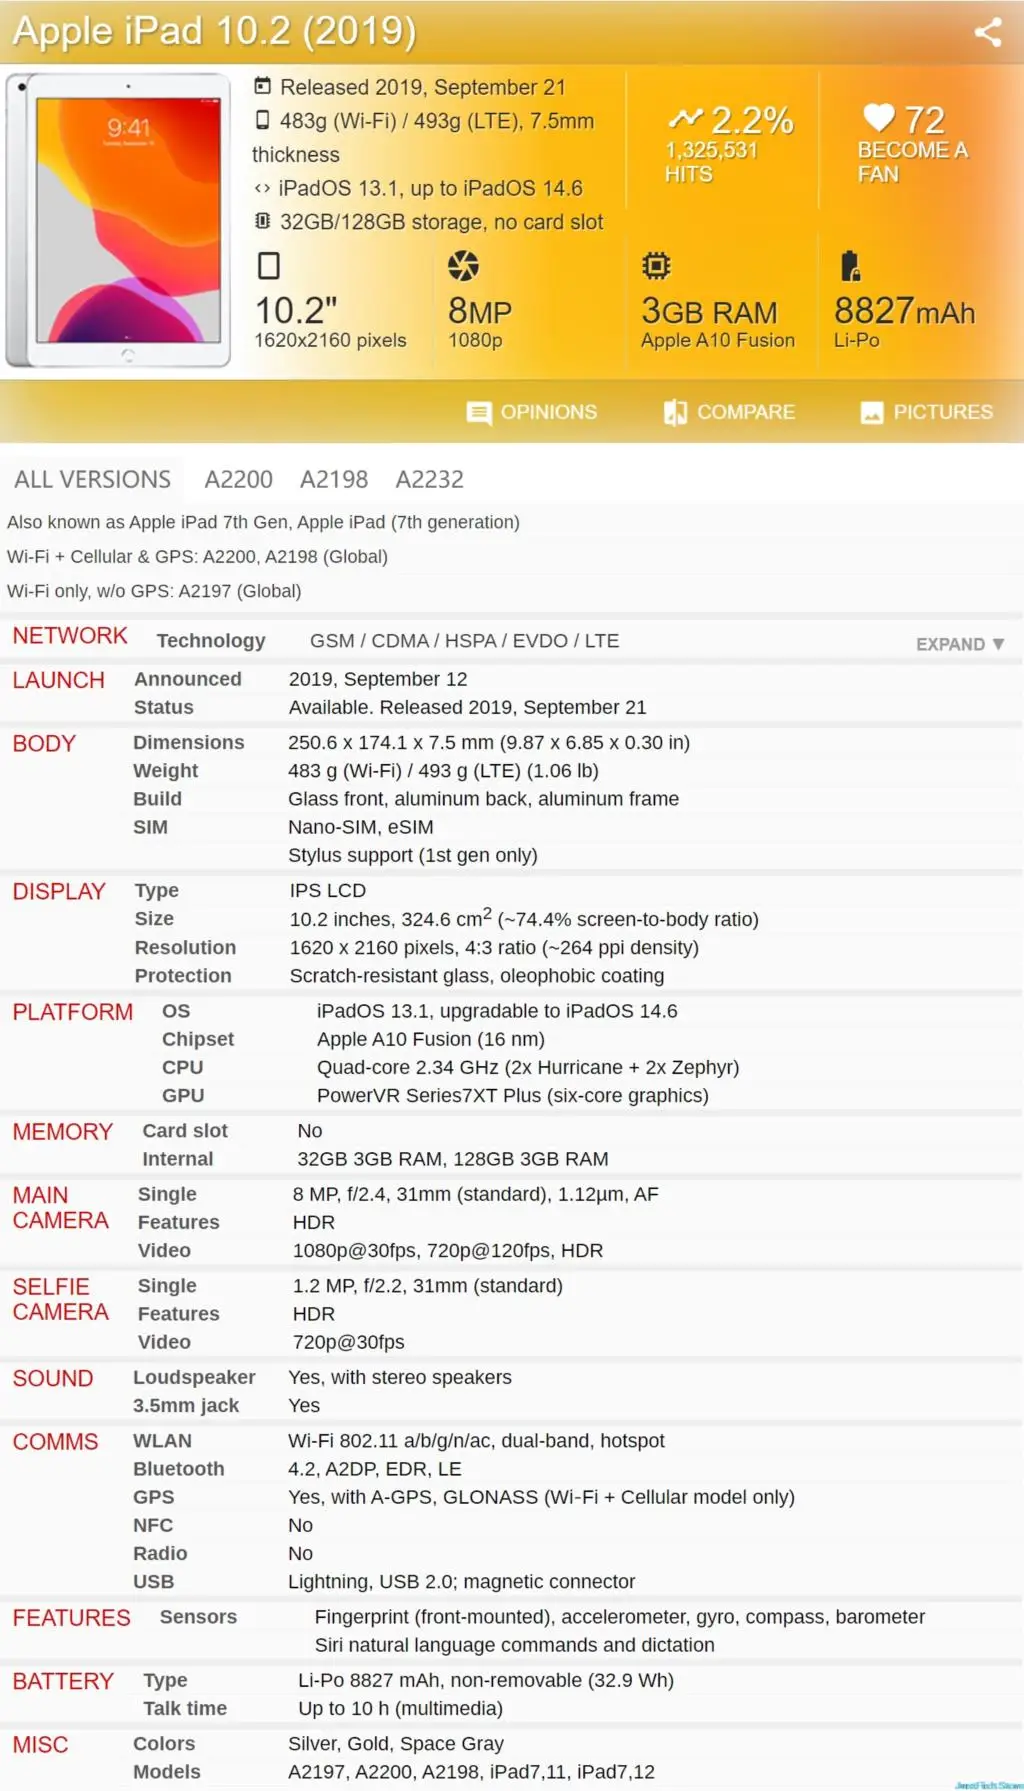Click the WLAN label

click(x=162, y=1440)
